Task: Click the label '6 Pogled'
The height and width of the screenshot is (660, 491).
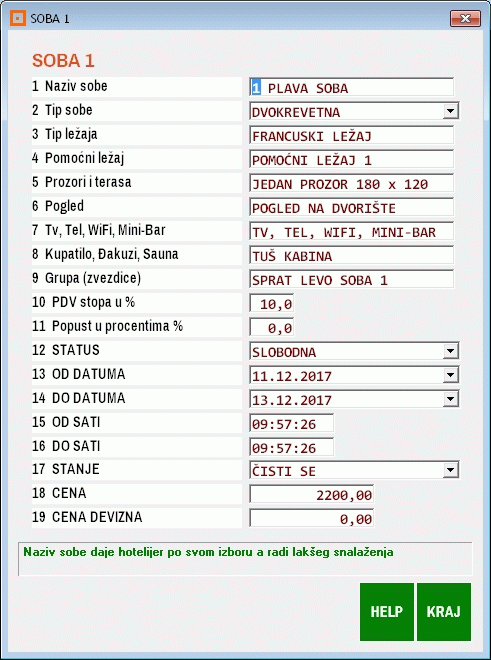Action: pyautogui.click(x=58, y=206)
